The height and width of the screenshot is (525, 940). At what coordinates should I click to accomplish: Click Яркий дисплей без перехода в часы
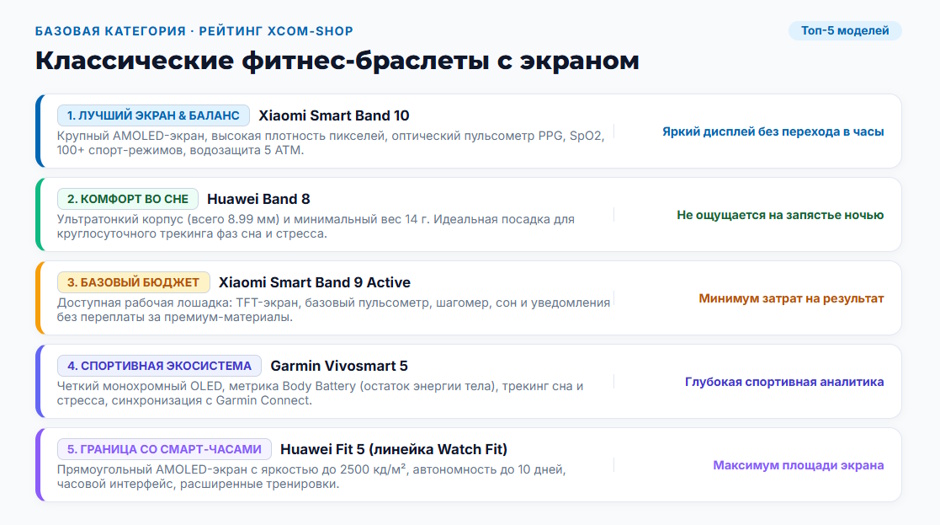(x=773, y=132)
